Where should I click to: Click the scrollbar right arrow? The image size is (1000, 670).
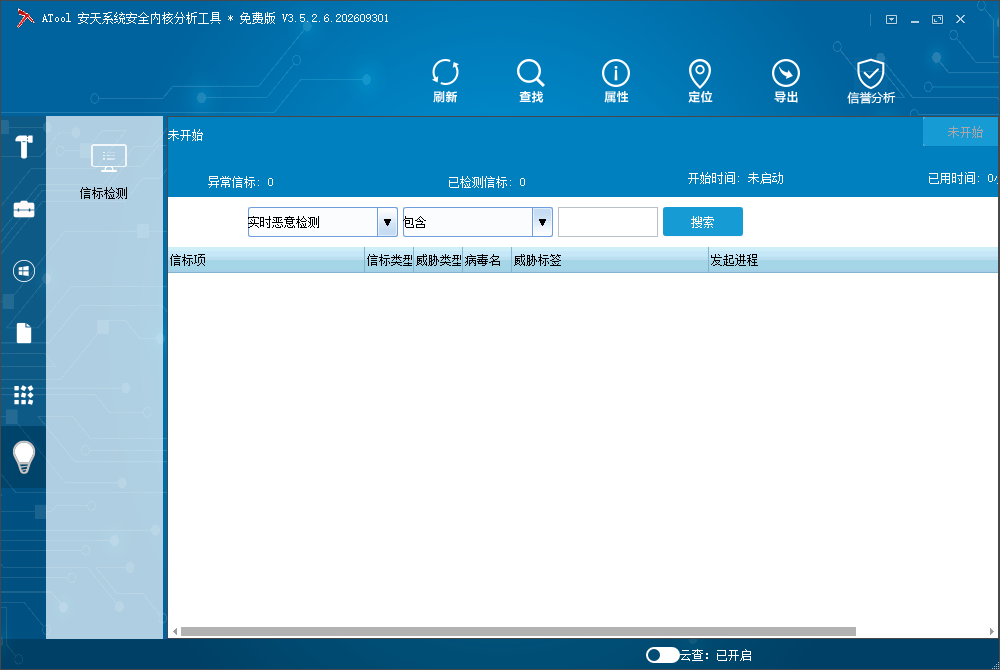point(992,632)
